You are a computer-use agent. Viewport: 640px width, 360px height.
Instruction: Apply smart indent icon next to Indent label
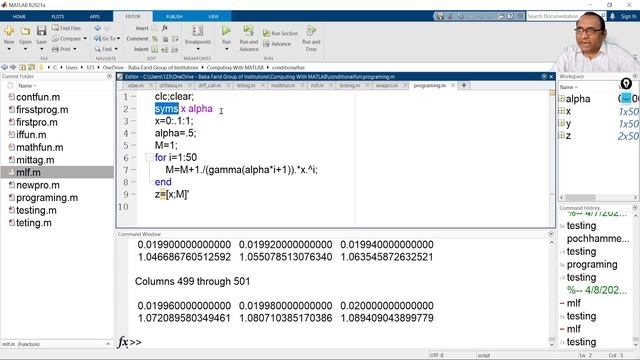coord(155,49)
